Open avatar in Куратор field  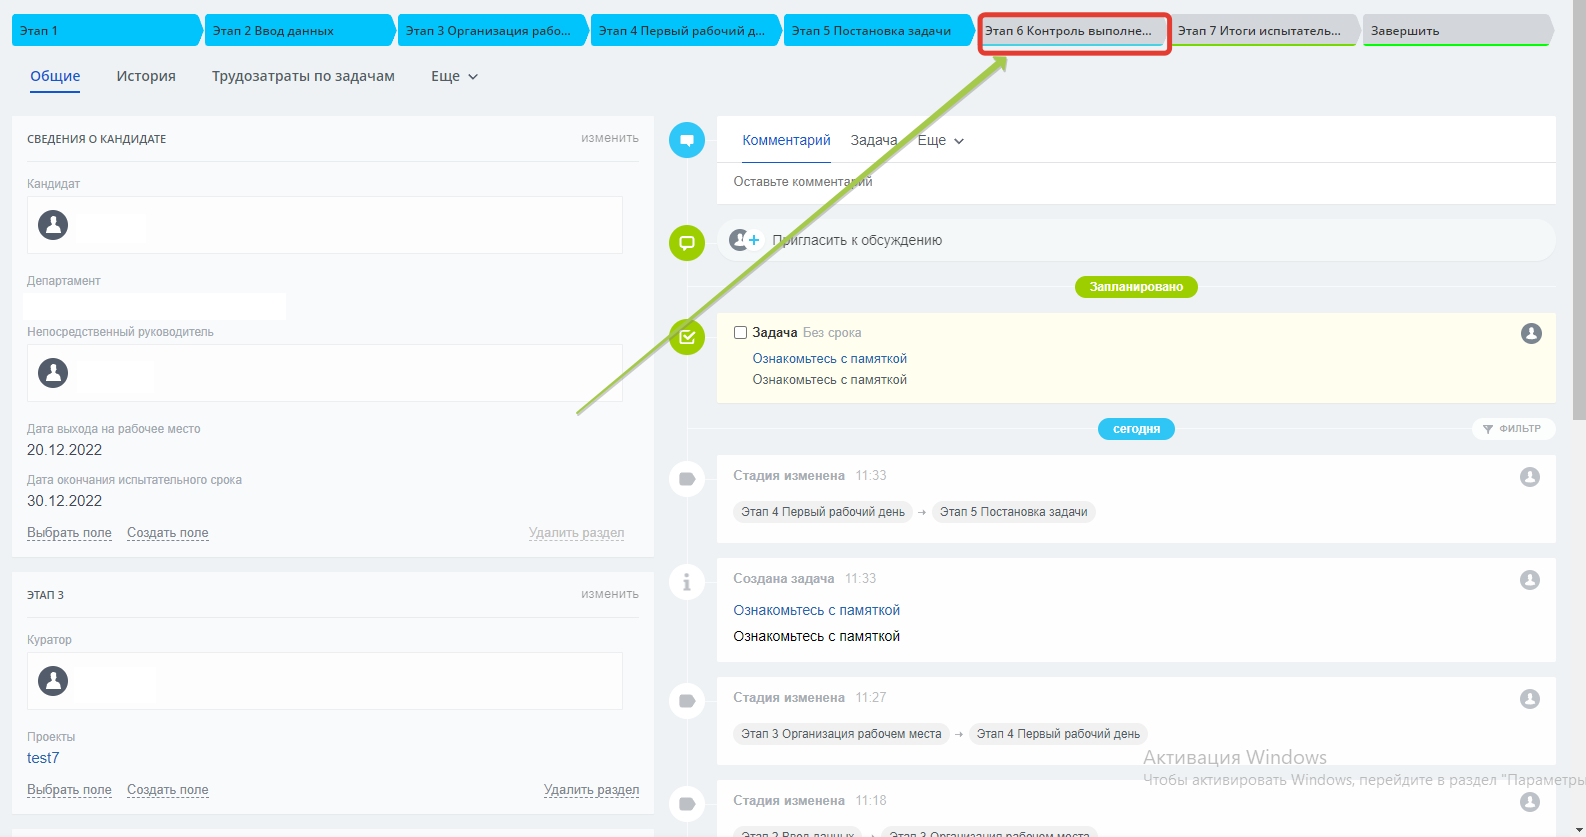pos(53,681)
